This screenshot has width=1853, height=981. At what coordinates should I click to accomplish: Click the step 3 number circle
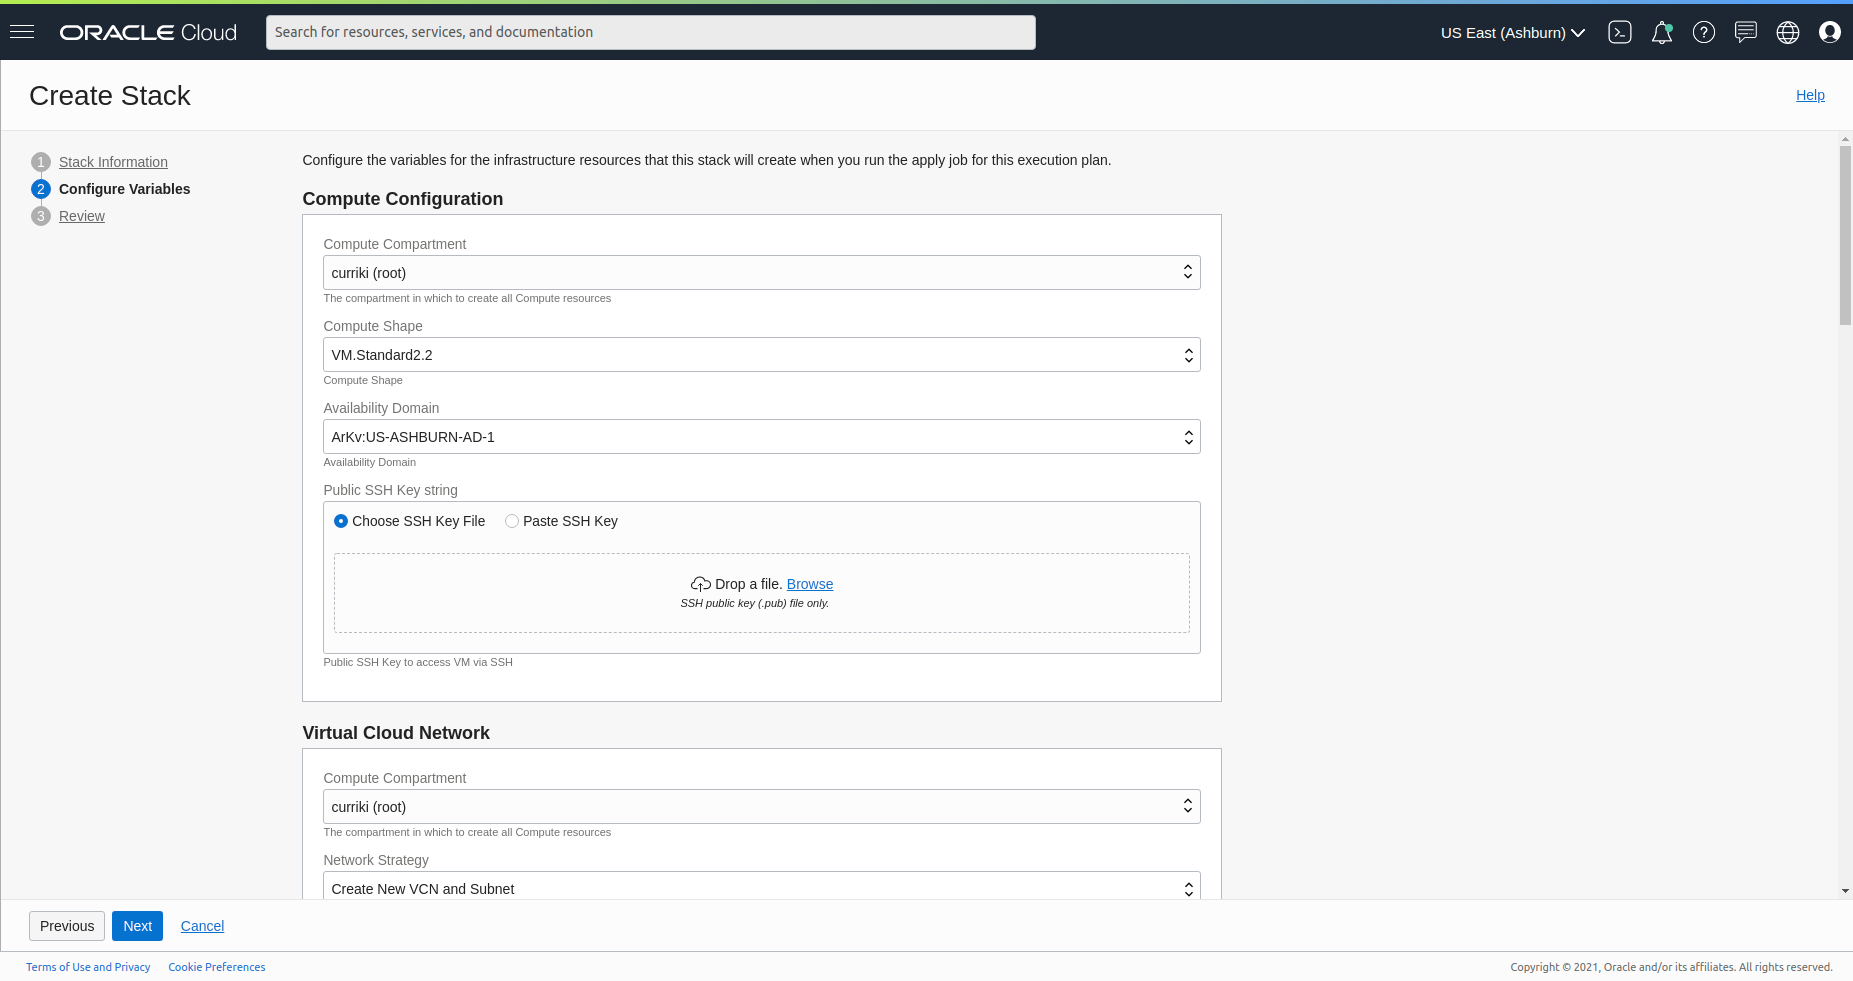(41, 216)
